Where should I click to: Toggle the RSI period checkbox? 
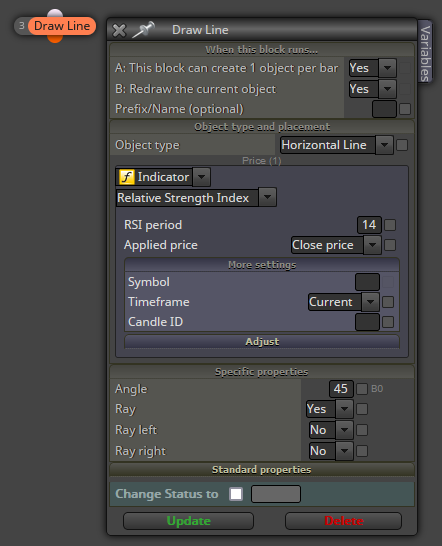coord(390,225)
